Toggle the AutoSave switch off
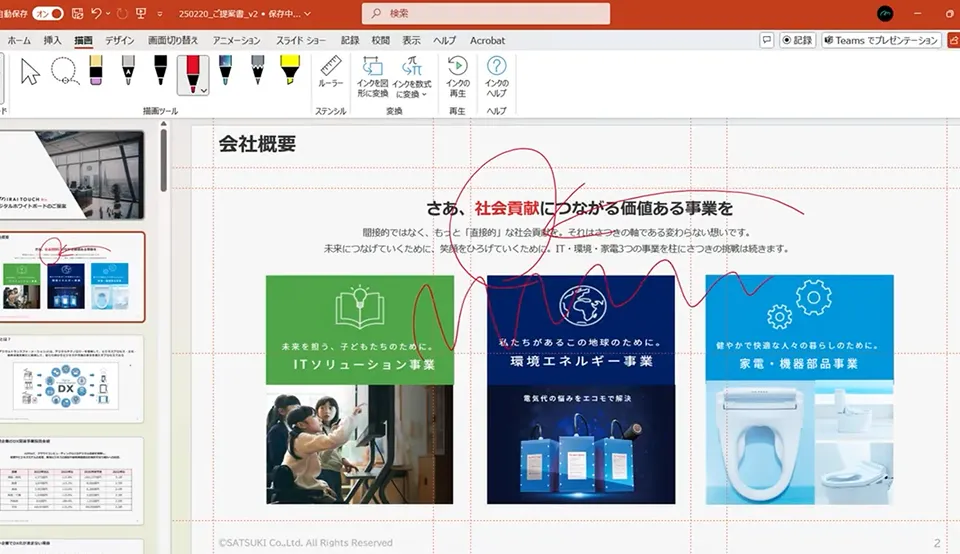The height and width of the screenshot is (554, 960). point(48,13)
